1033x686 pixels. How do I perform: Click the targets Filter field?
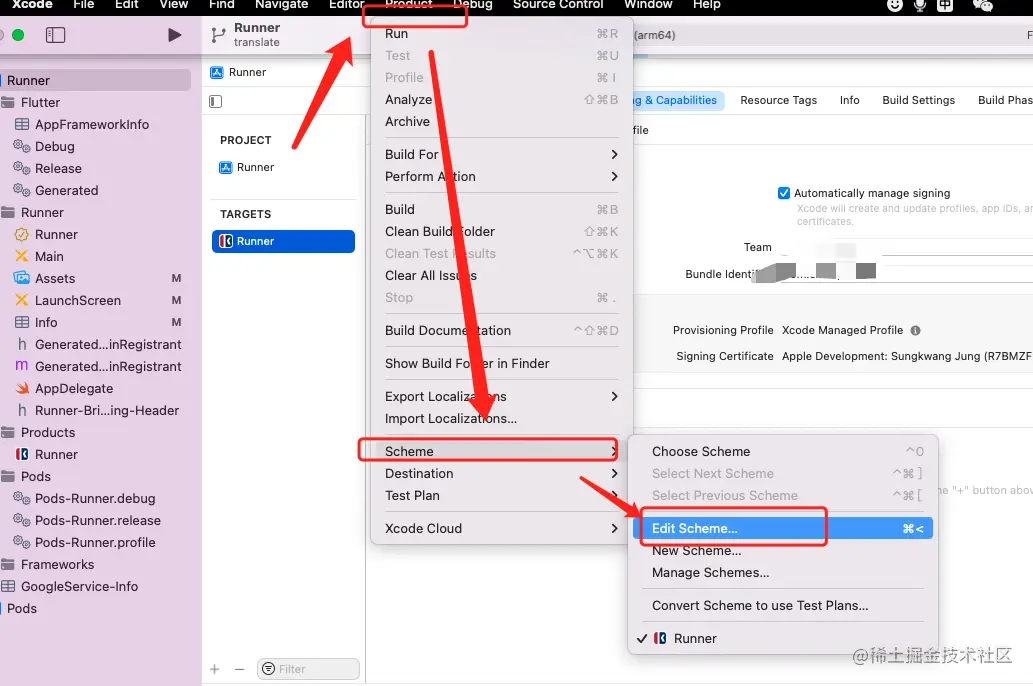pos(308,669)
